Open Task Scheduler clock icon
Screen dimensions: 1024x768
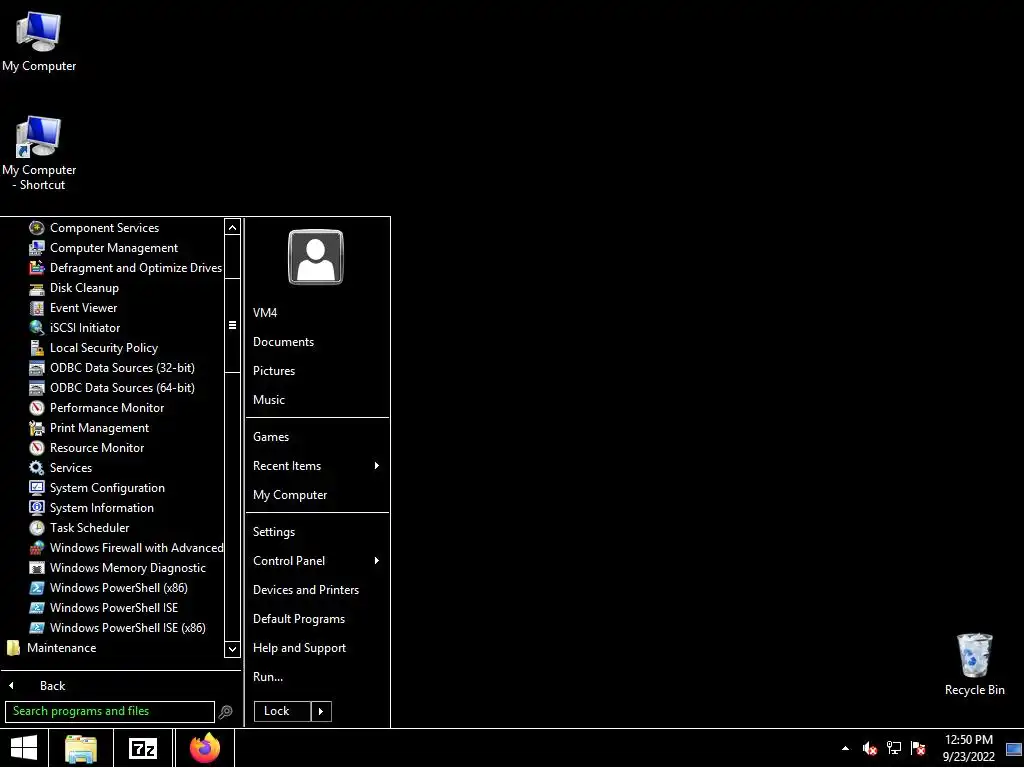(37, 528)
